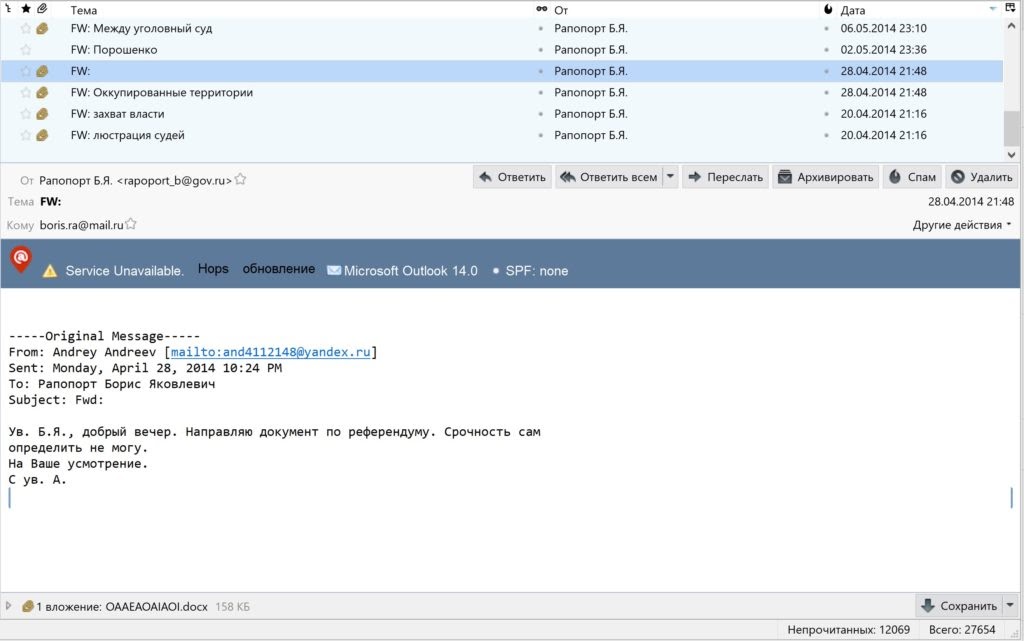Open the 'Другие действия' dropdown
The width and height of the screenshot is (1024, 641).
[962, 225]
